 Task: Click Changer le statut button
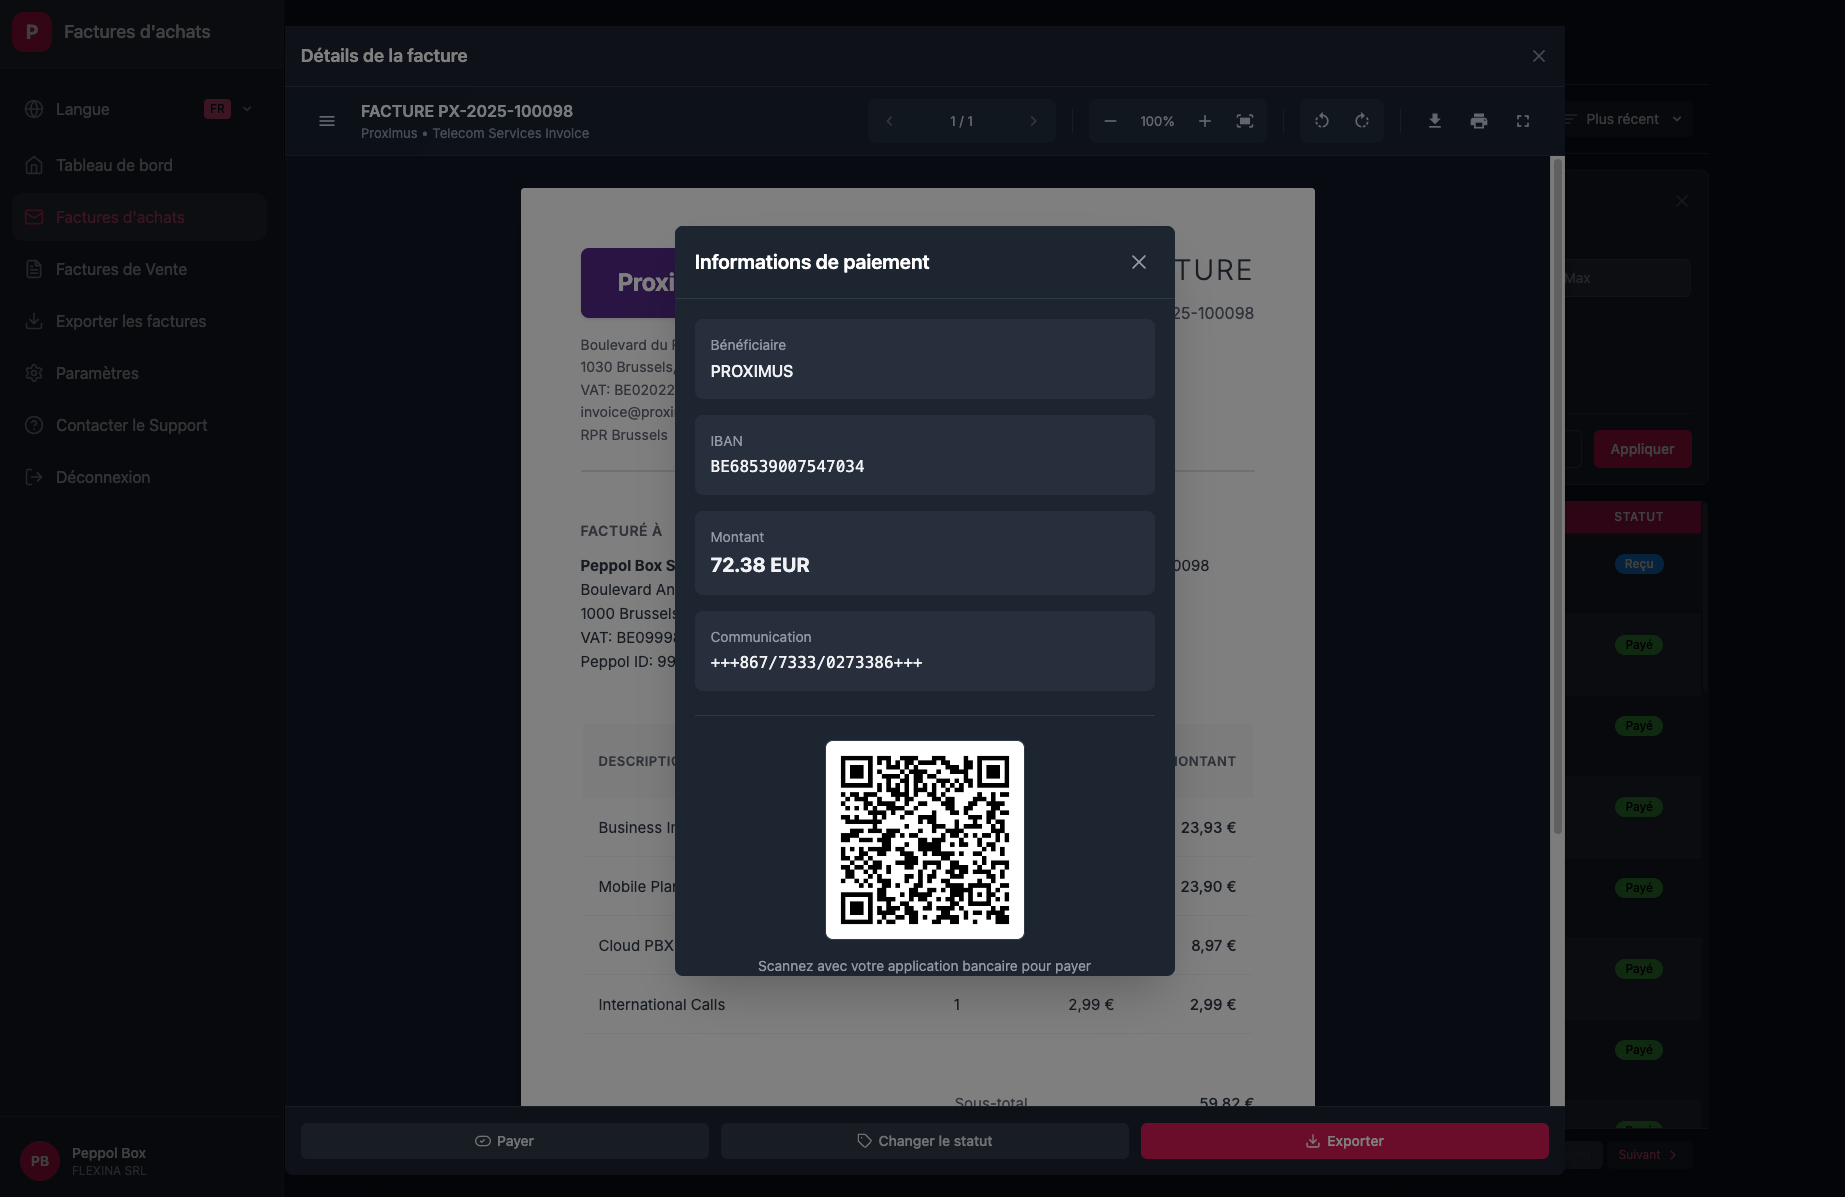coord(925,1141)
